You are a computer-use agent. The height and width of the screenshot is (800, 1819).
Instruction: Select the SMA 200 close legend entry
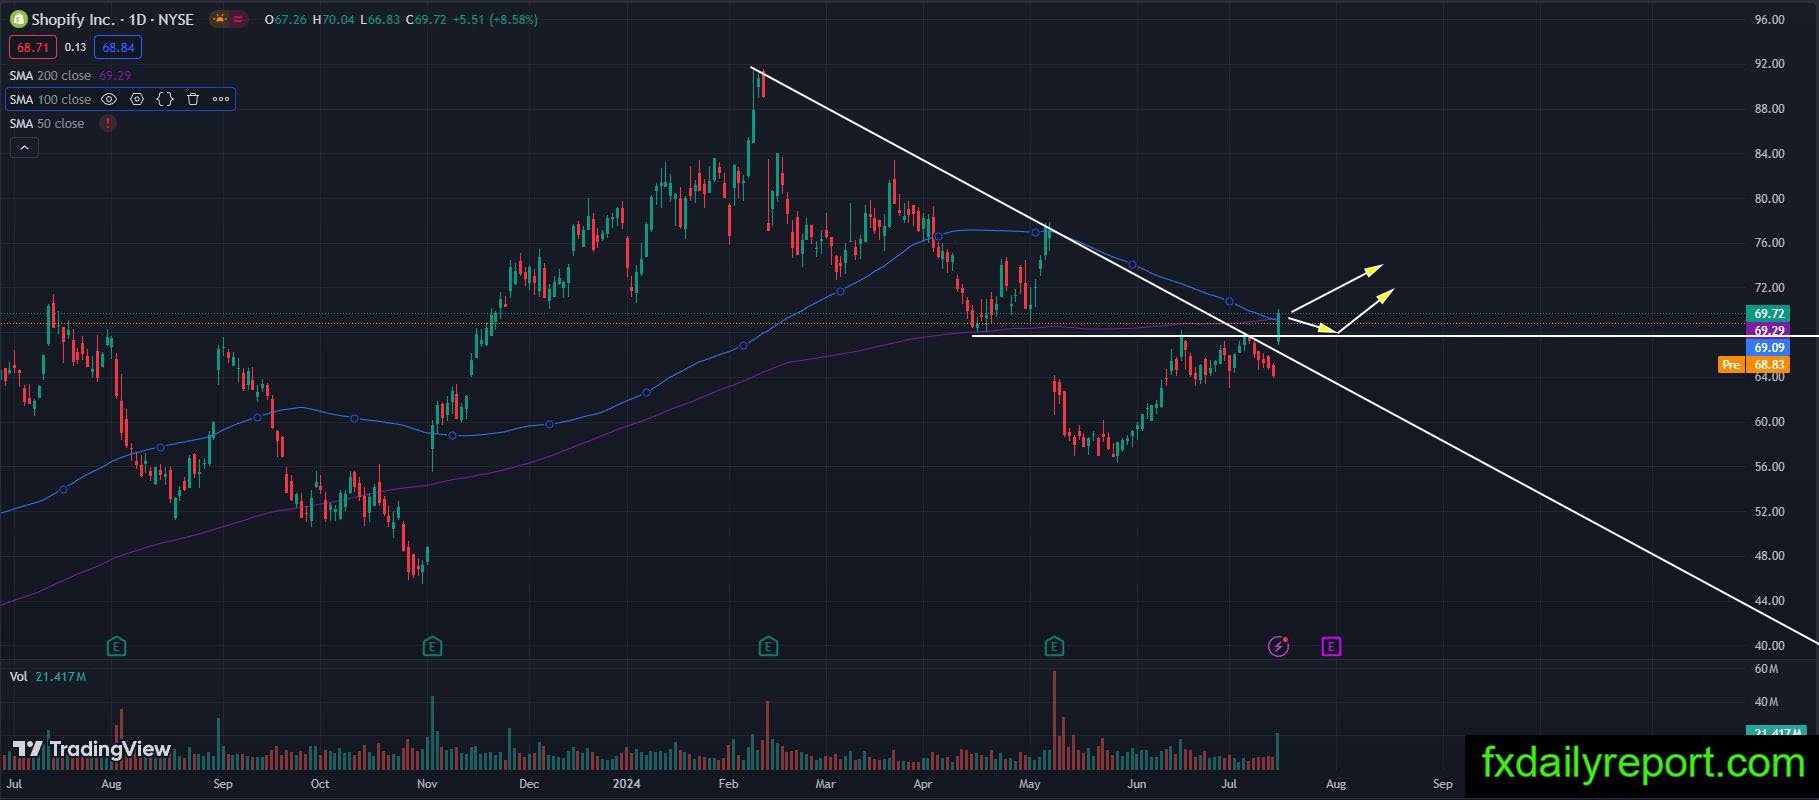point(50,75)
